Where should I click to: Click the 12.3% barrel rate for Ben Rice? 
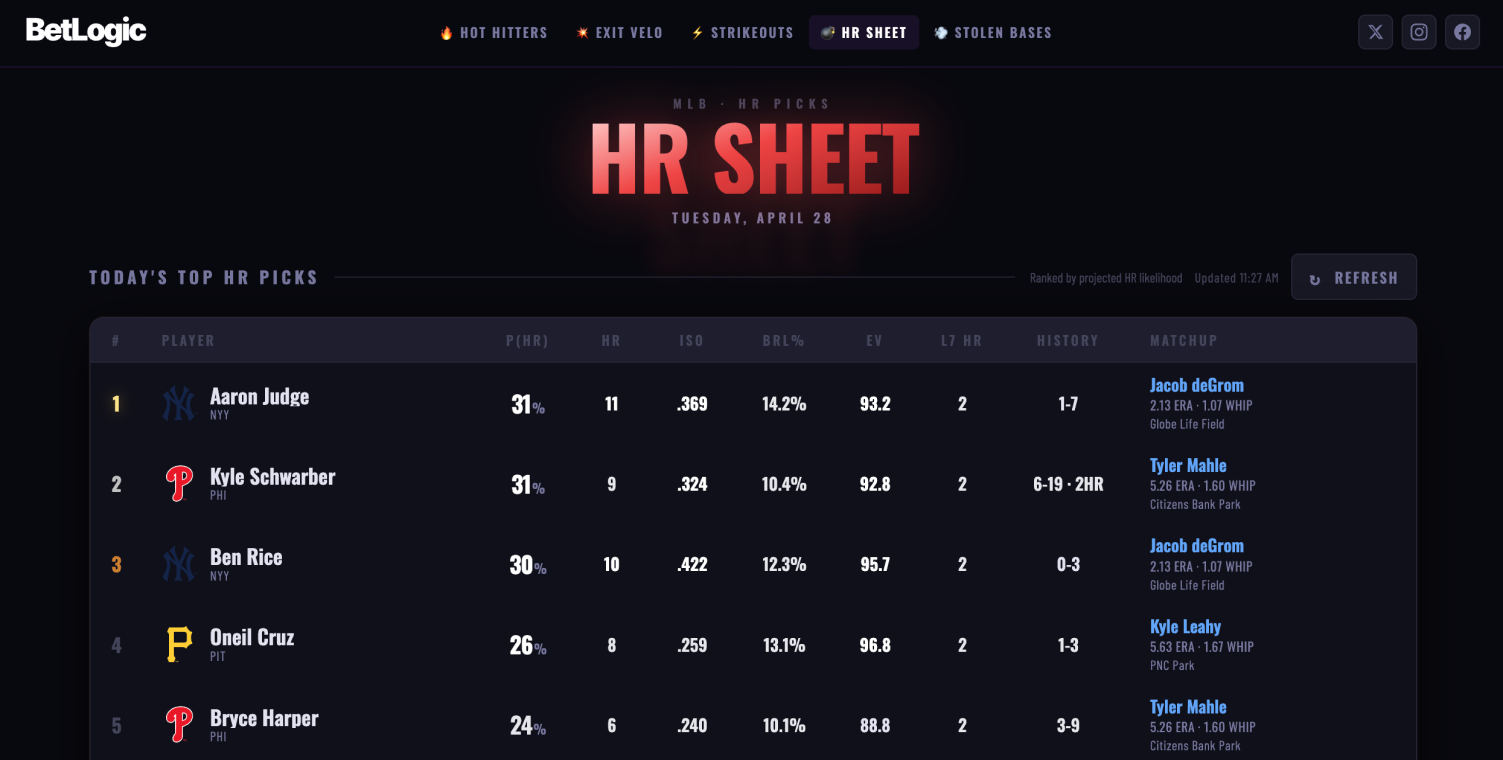[784, 565]
